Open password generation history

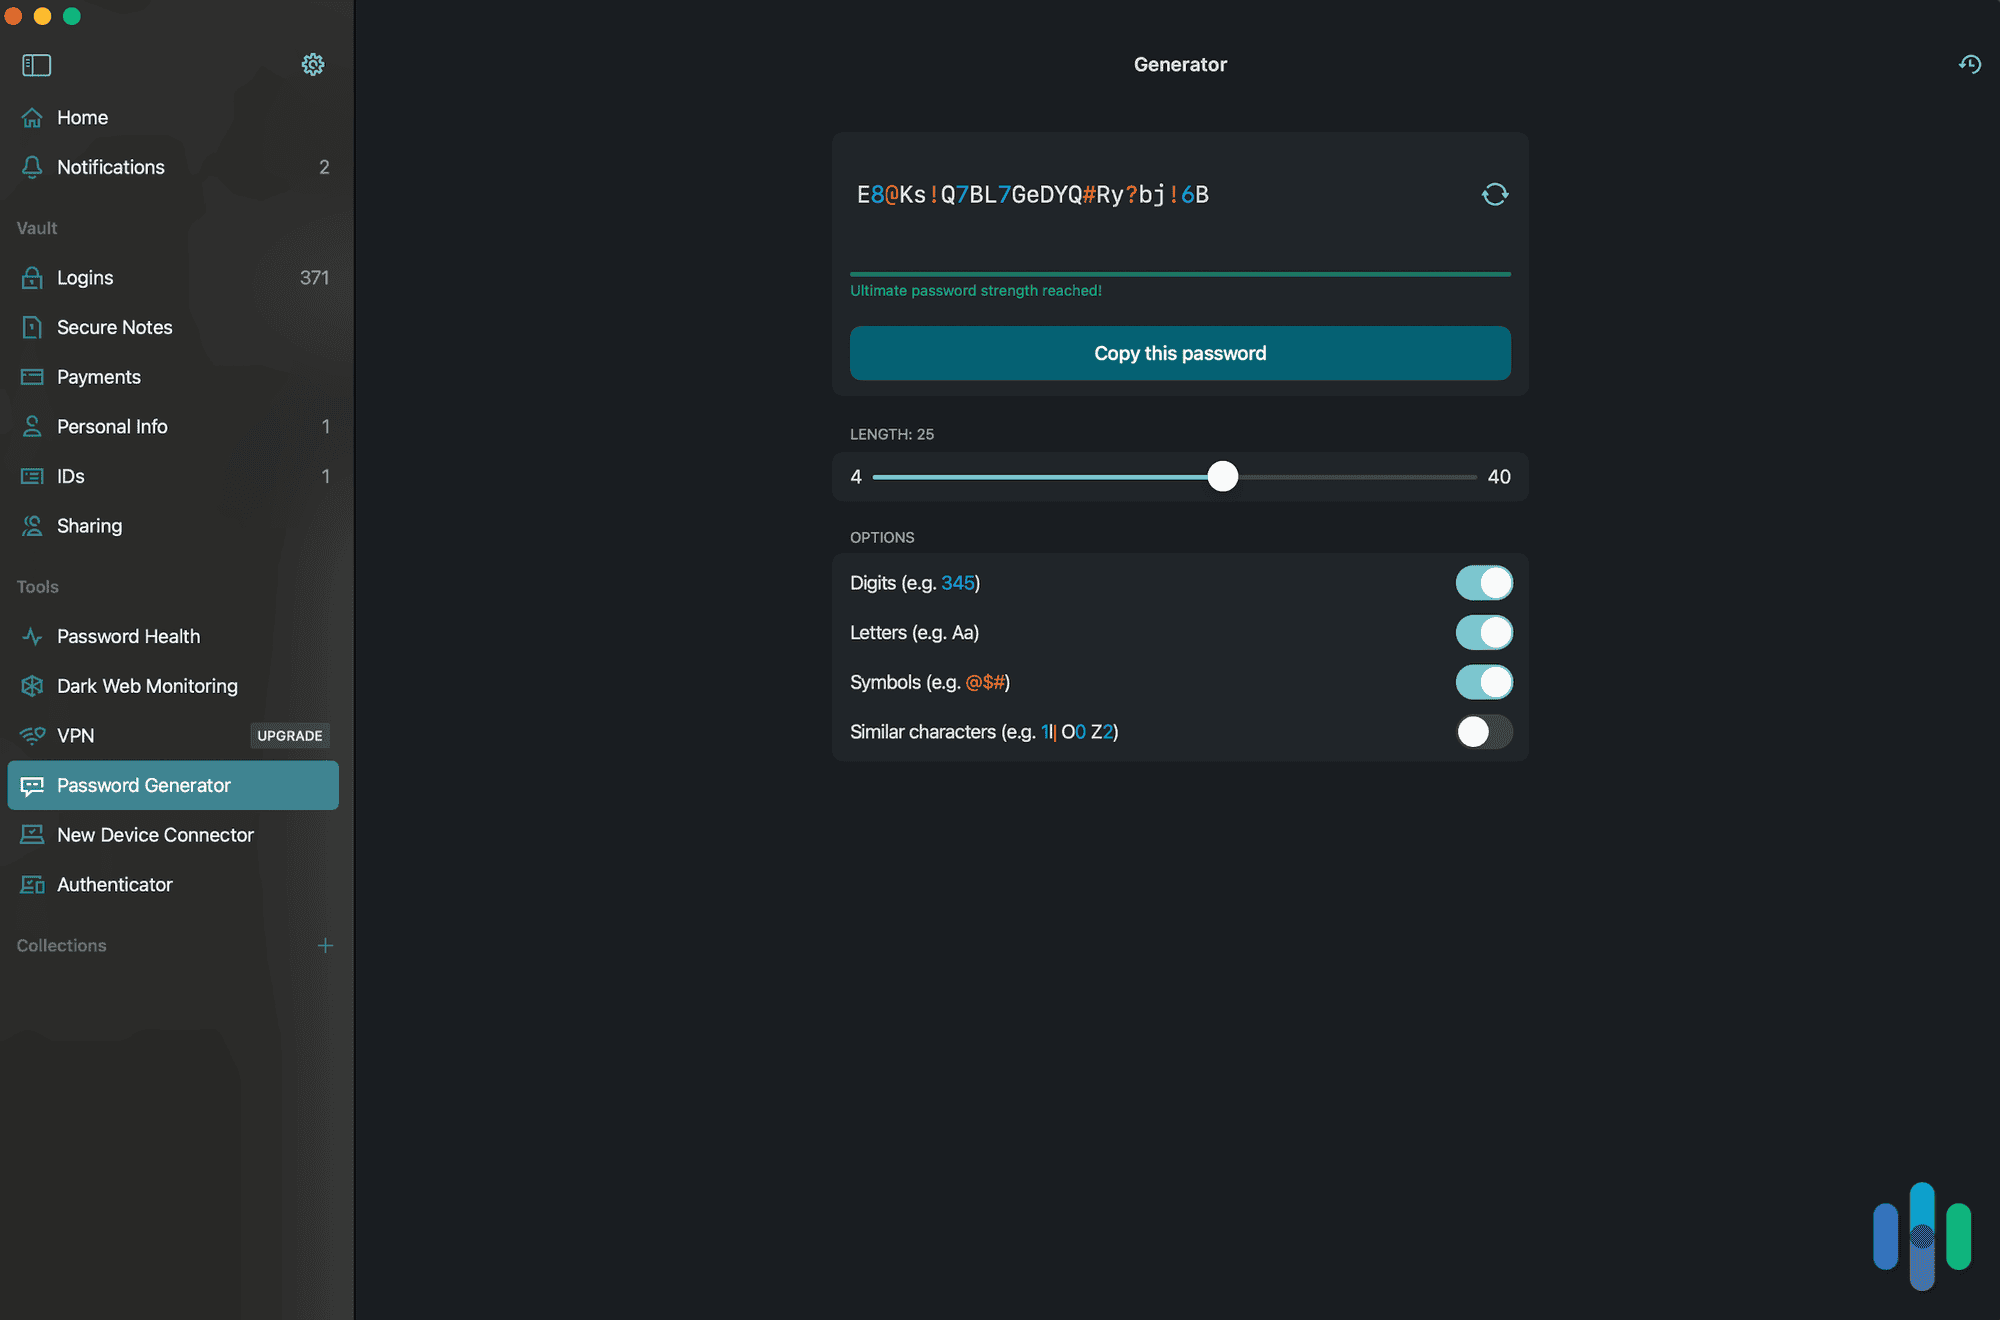point(1969,64)
